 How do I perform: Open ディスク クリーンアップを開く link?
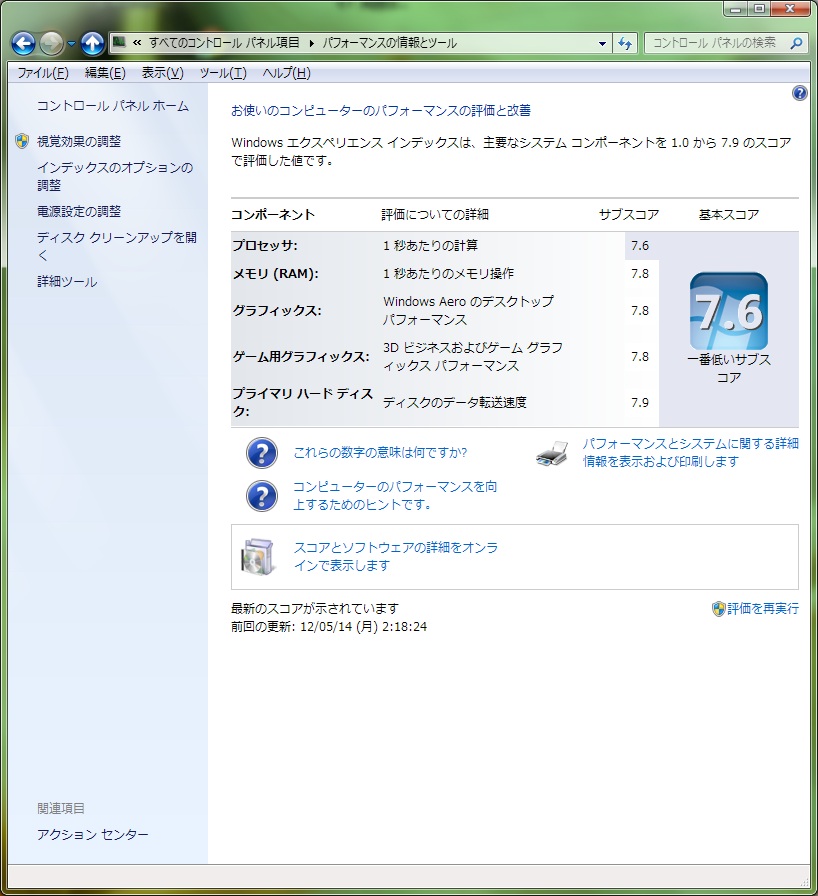pos(117,246)
